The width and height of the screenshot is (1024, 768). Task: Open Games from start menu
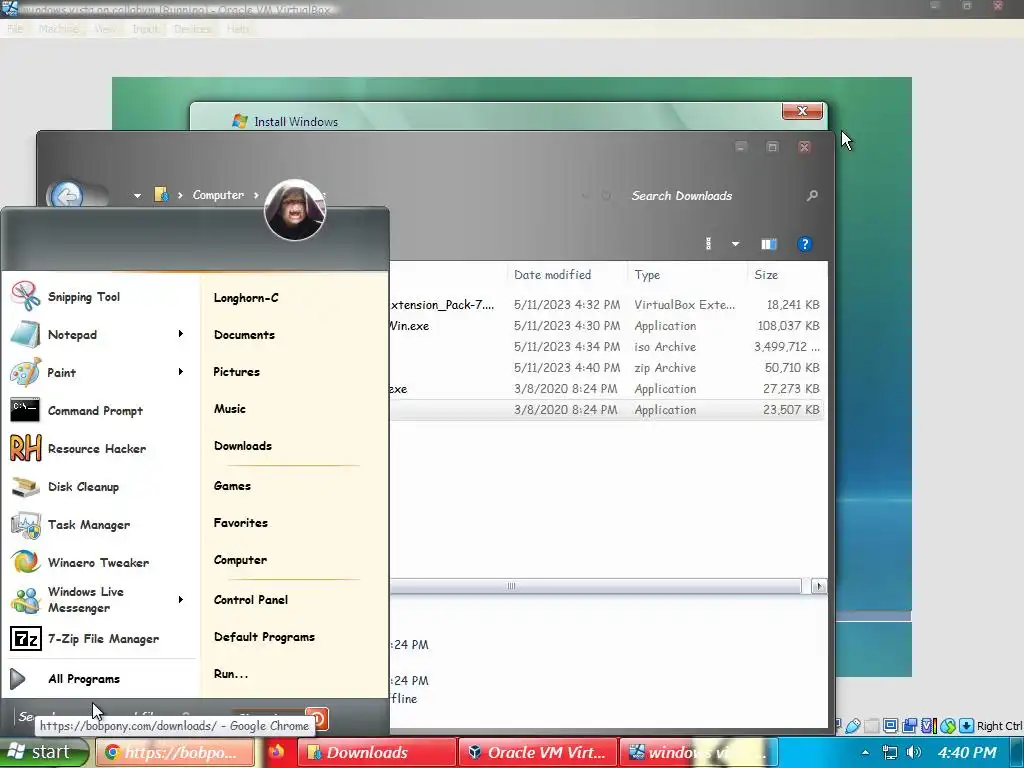point(232,486)
